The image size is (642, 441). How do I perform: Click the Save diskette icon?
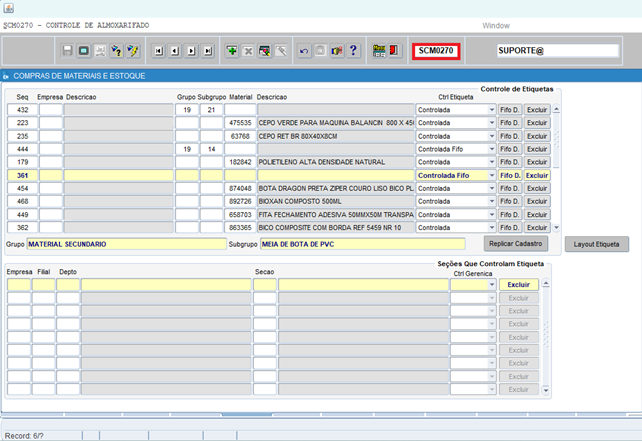tap(68, 51)
